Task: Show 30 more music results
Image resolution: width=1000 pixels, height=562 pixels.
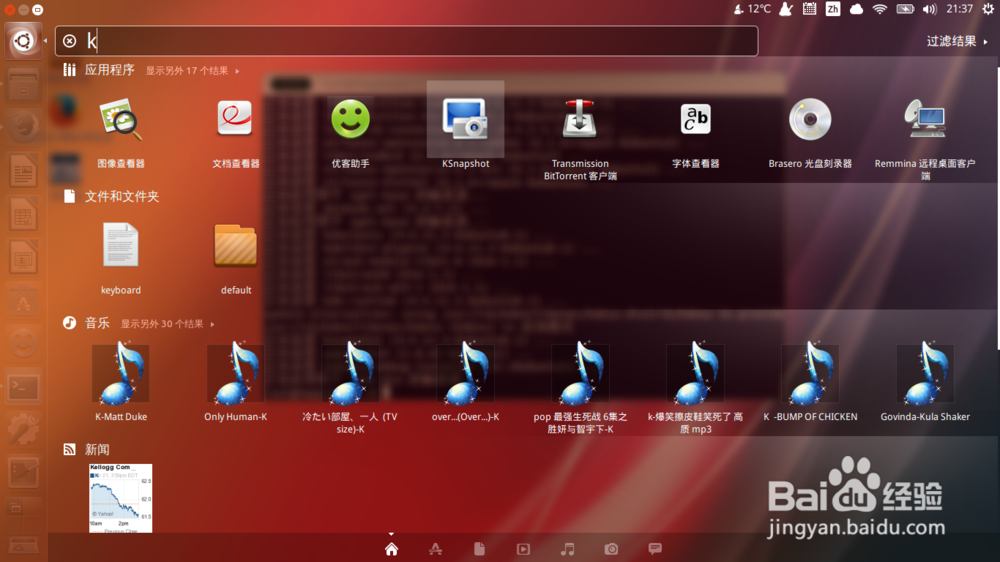Action: tap(168, 324)
